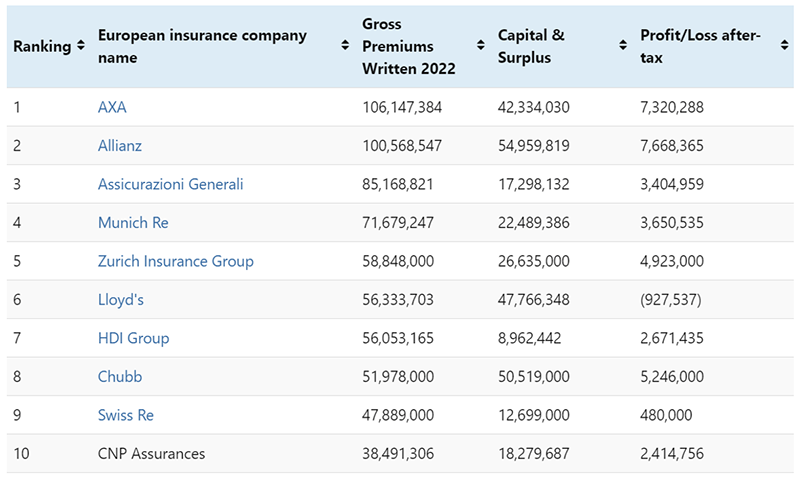Sort by Profit/Loss after-tax arrows
800x479 pixels.
pos(784,45)
